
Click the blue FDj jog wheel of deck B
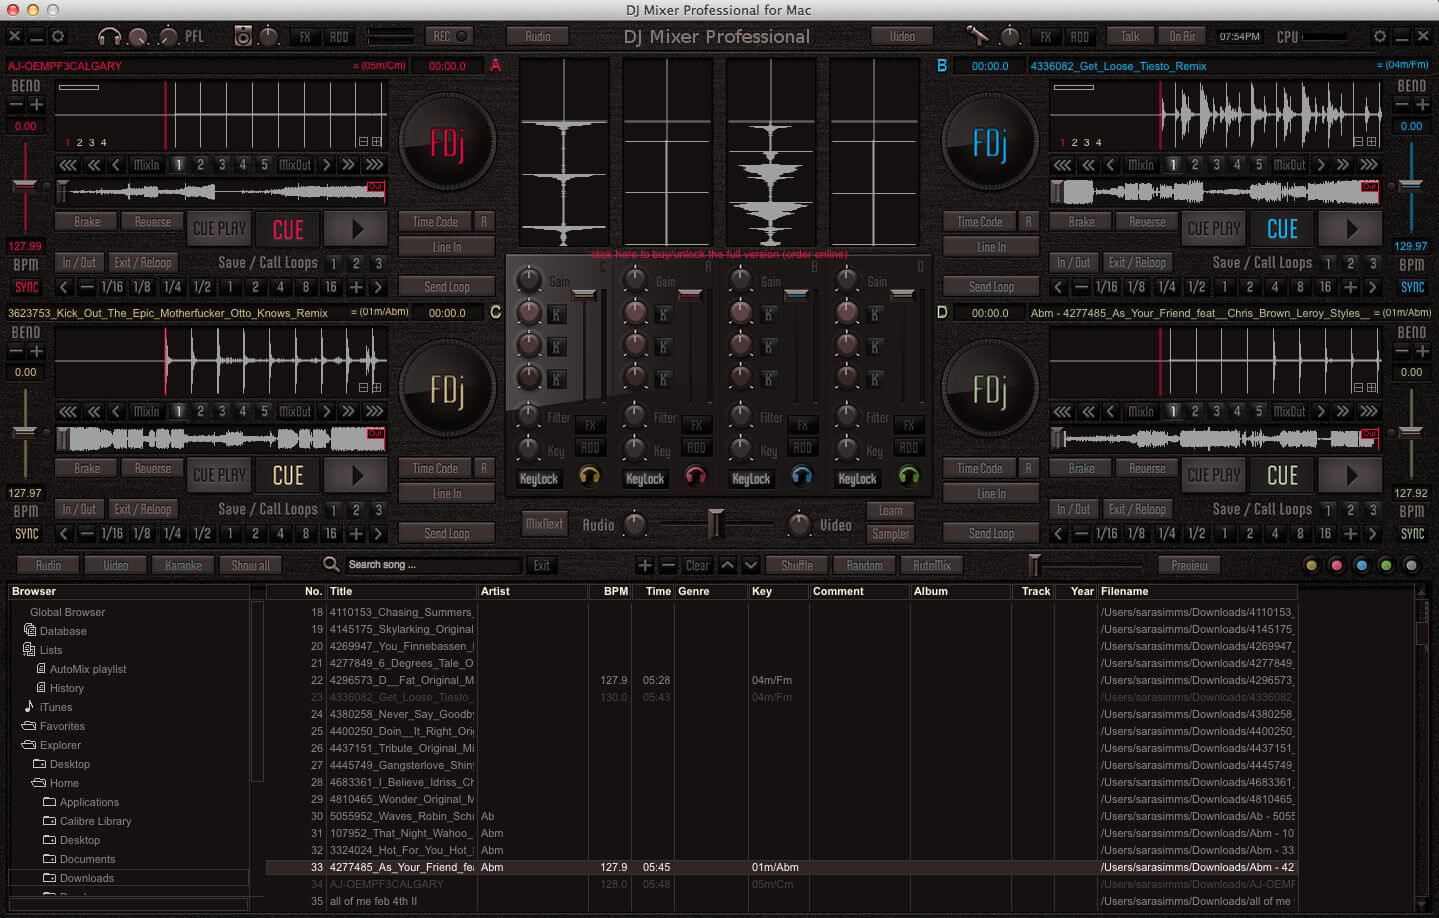(990, 143)
